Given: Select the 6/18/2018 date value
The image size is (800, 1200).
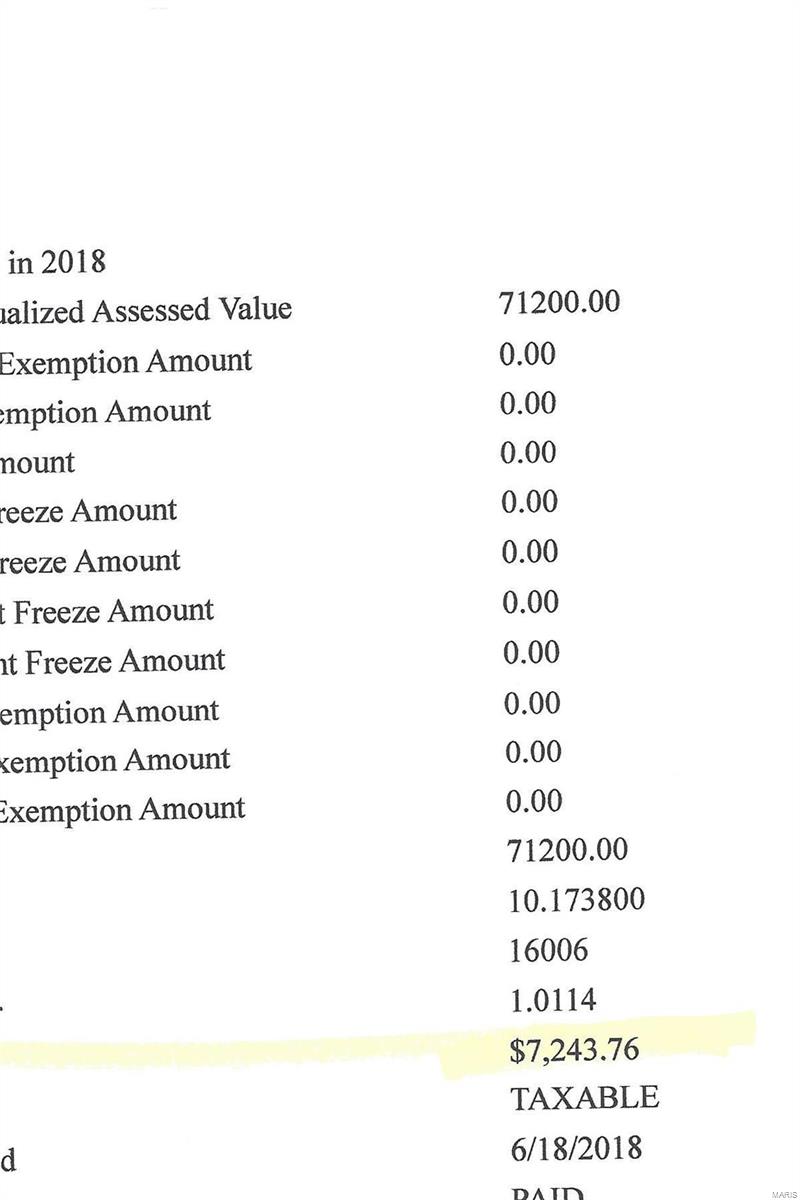Looking at the screenshot, I should (x=576, y=1148).
